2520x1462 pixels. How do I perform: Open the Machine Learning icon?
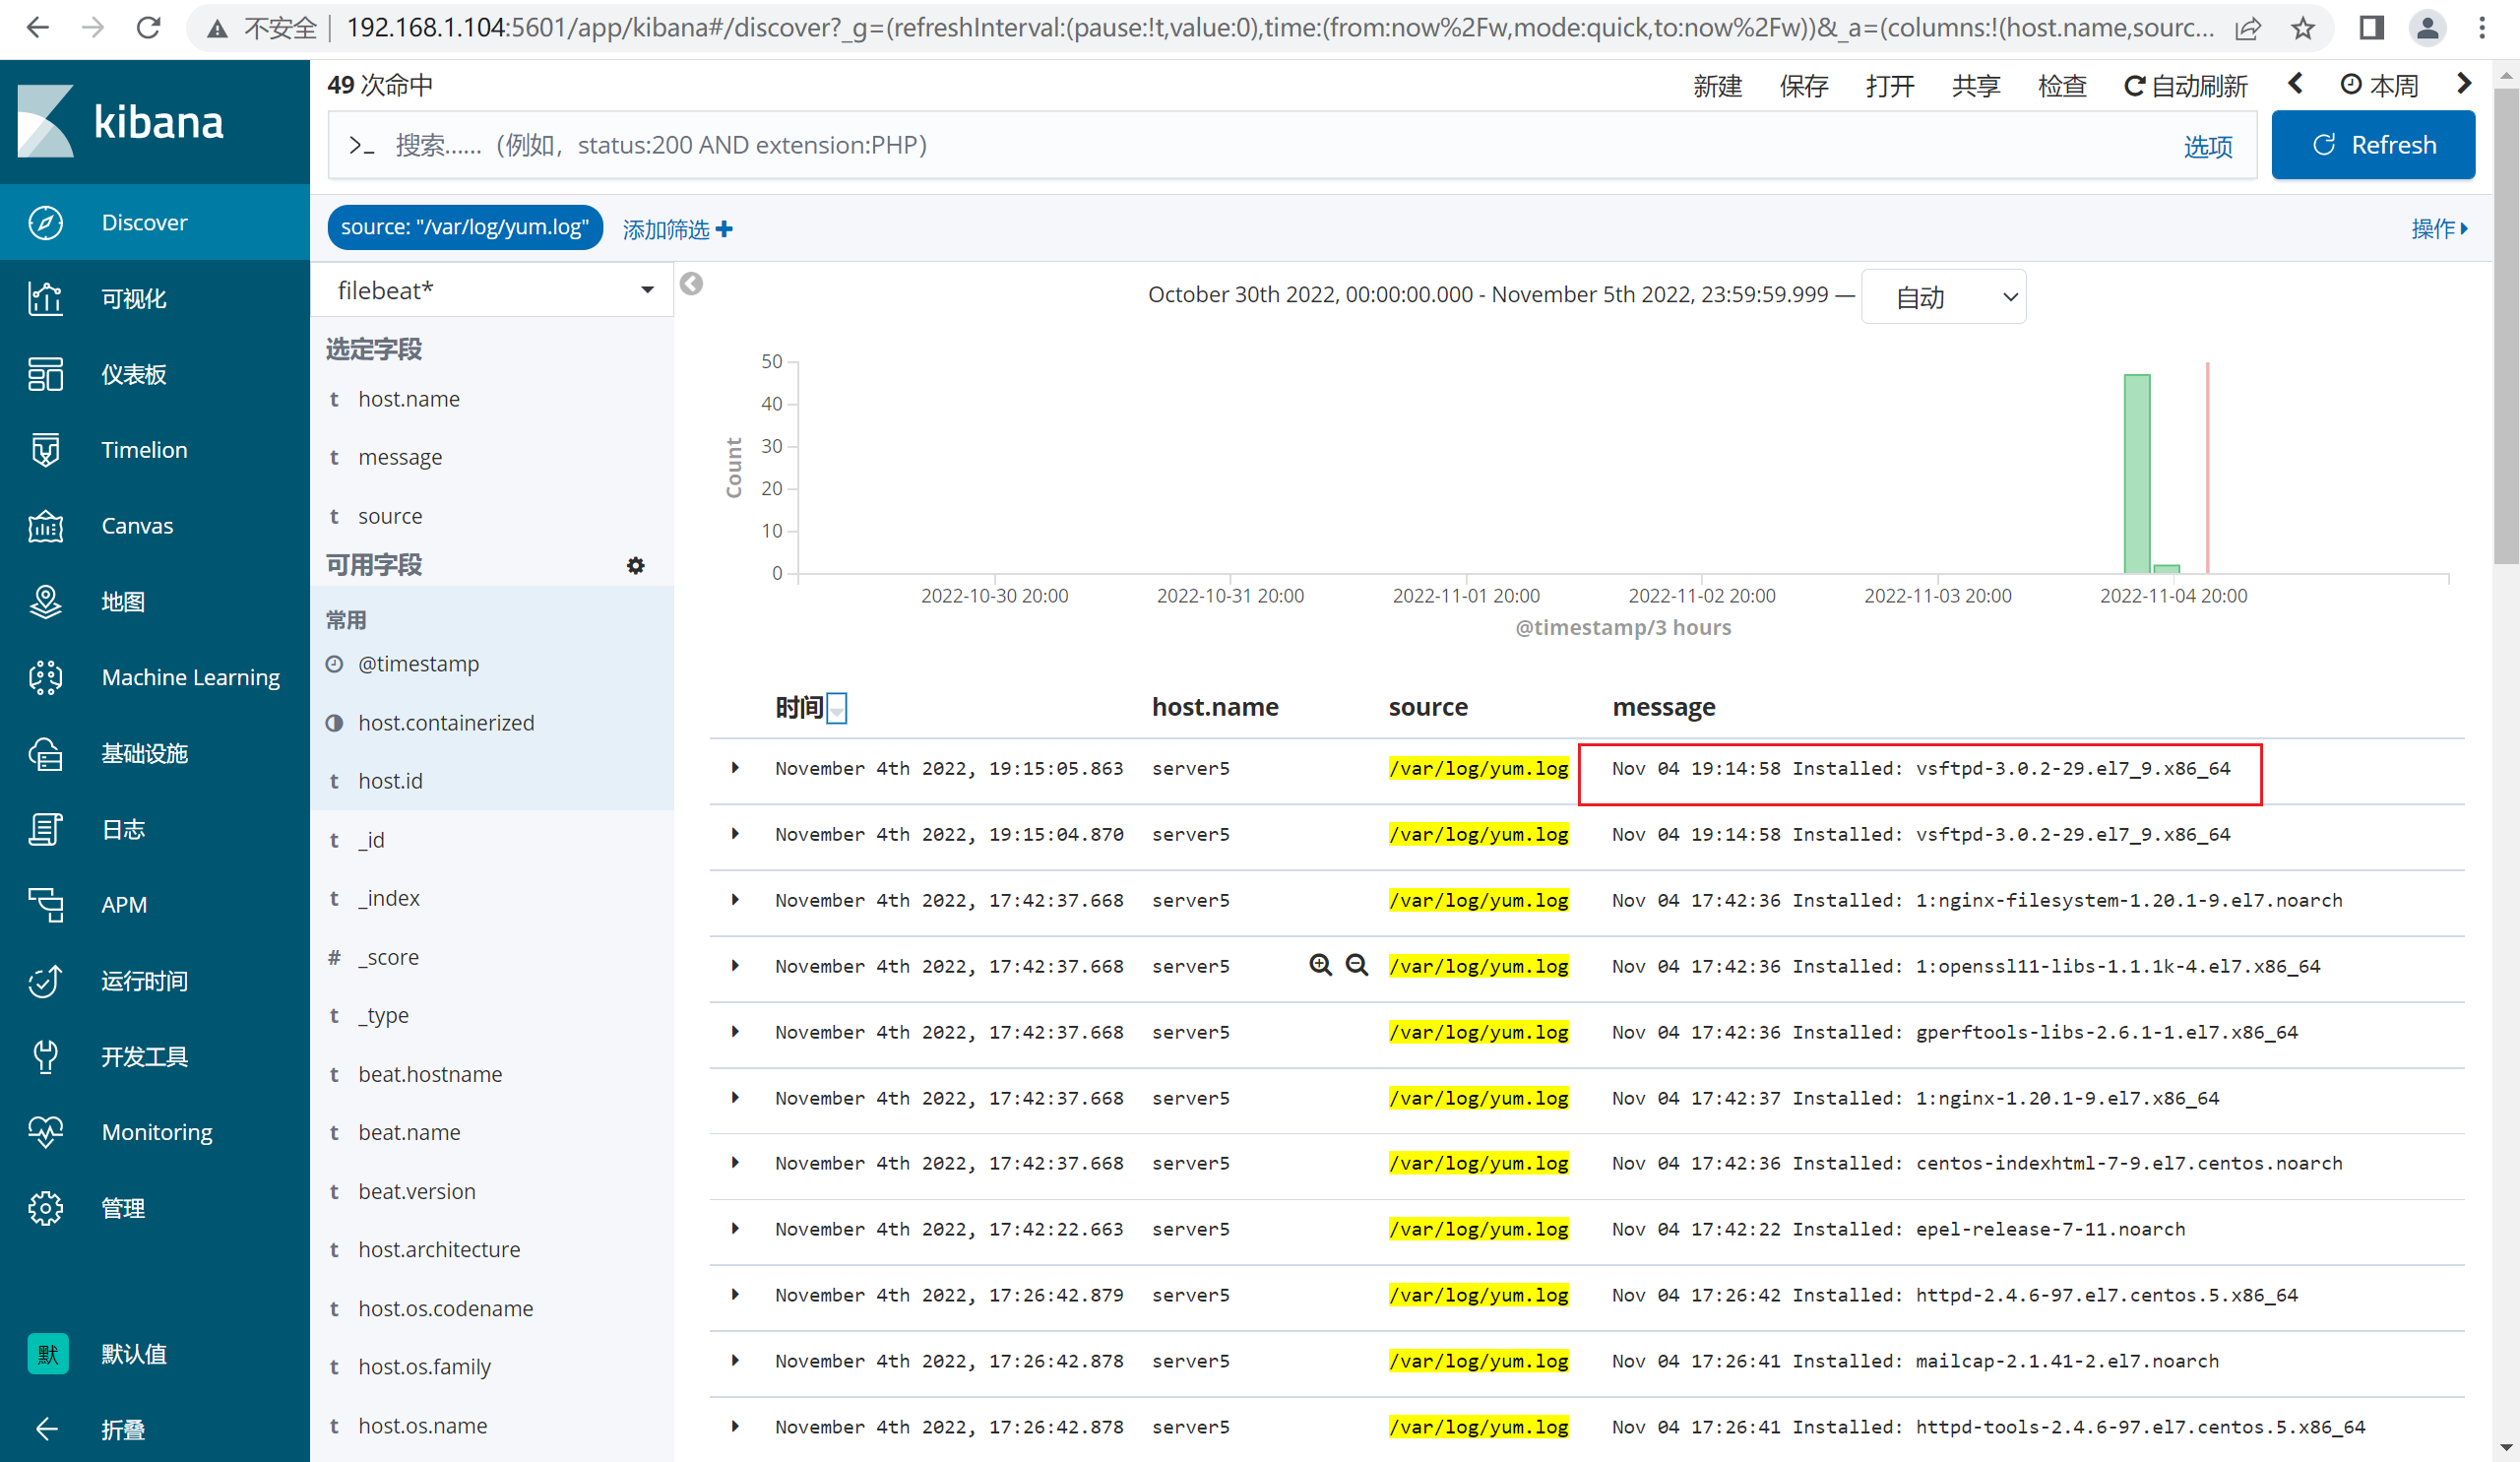click(46, 677)
